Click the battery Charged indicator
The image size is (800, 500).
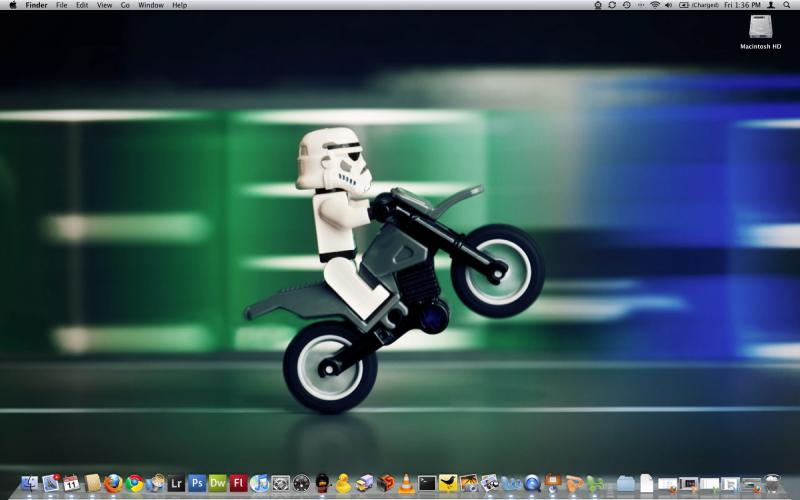pyautogui.click(x=698, y=5)
